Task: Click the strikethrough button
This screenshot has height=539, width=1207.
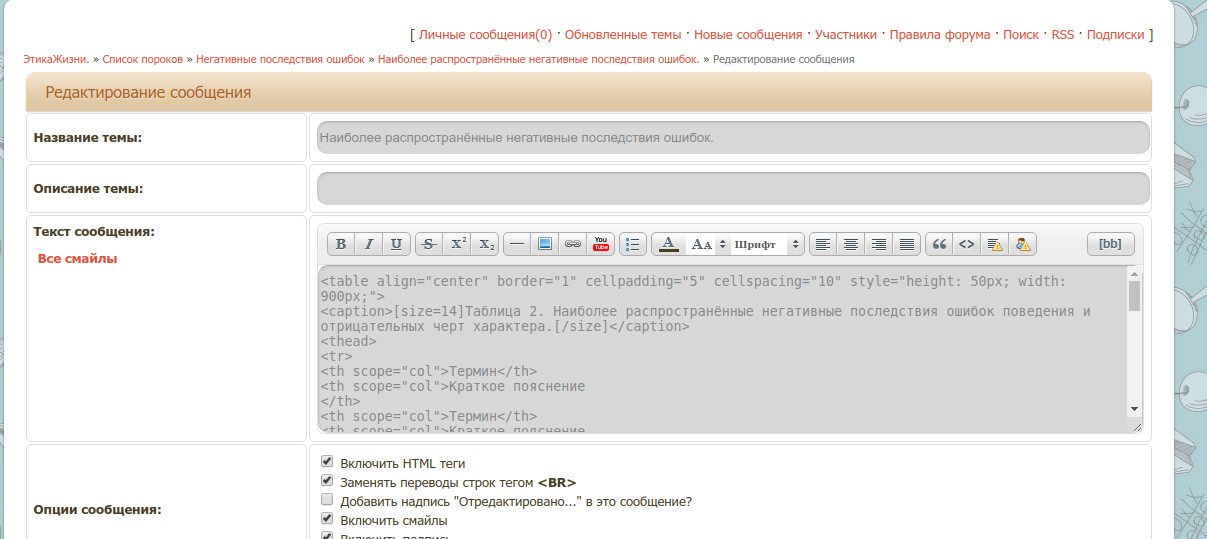Action: click(x=429, y=244)
